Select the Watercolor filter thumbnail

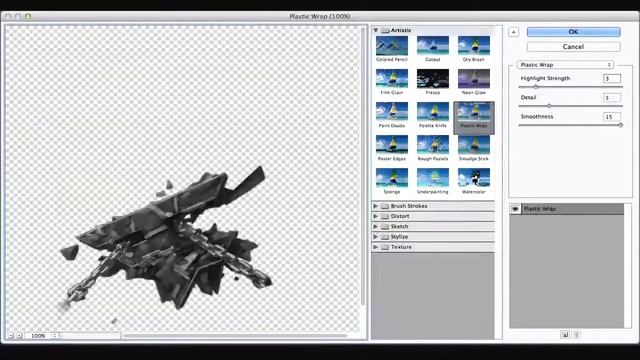tap(474, 178)
